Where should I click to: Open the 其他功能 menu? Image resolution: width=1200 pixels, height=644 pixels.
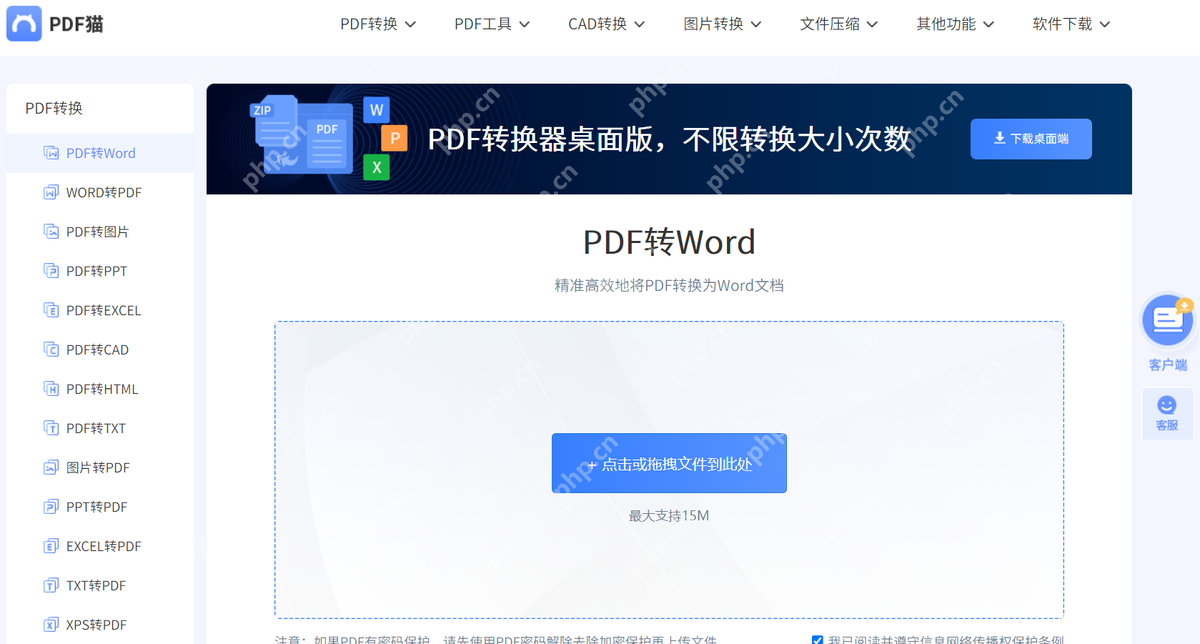click(x=956, y=24)
